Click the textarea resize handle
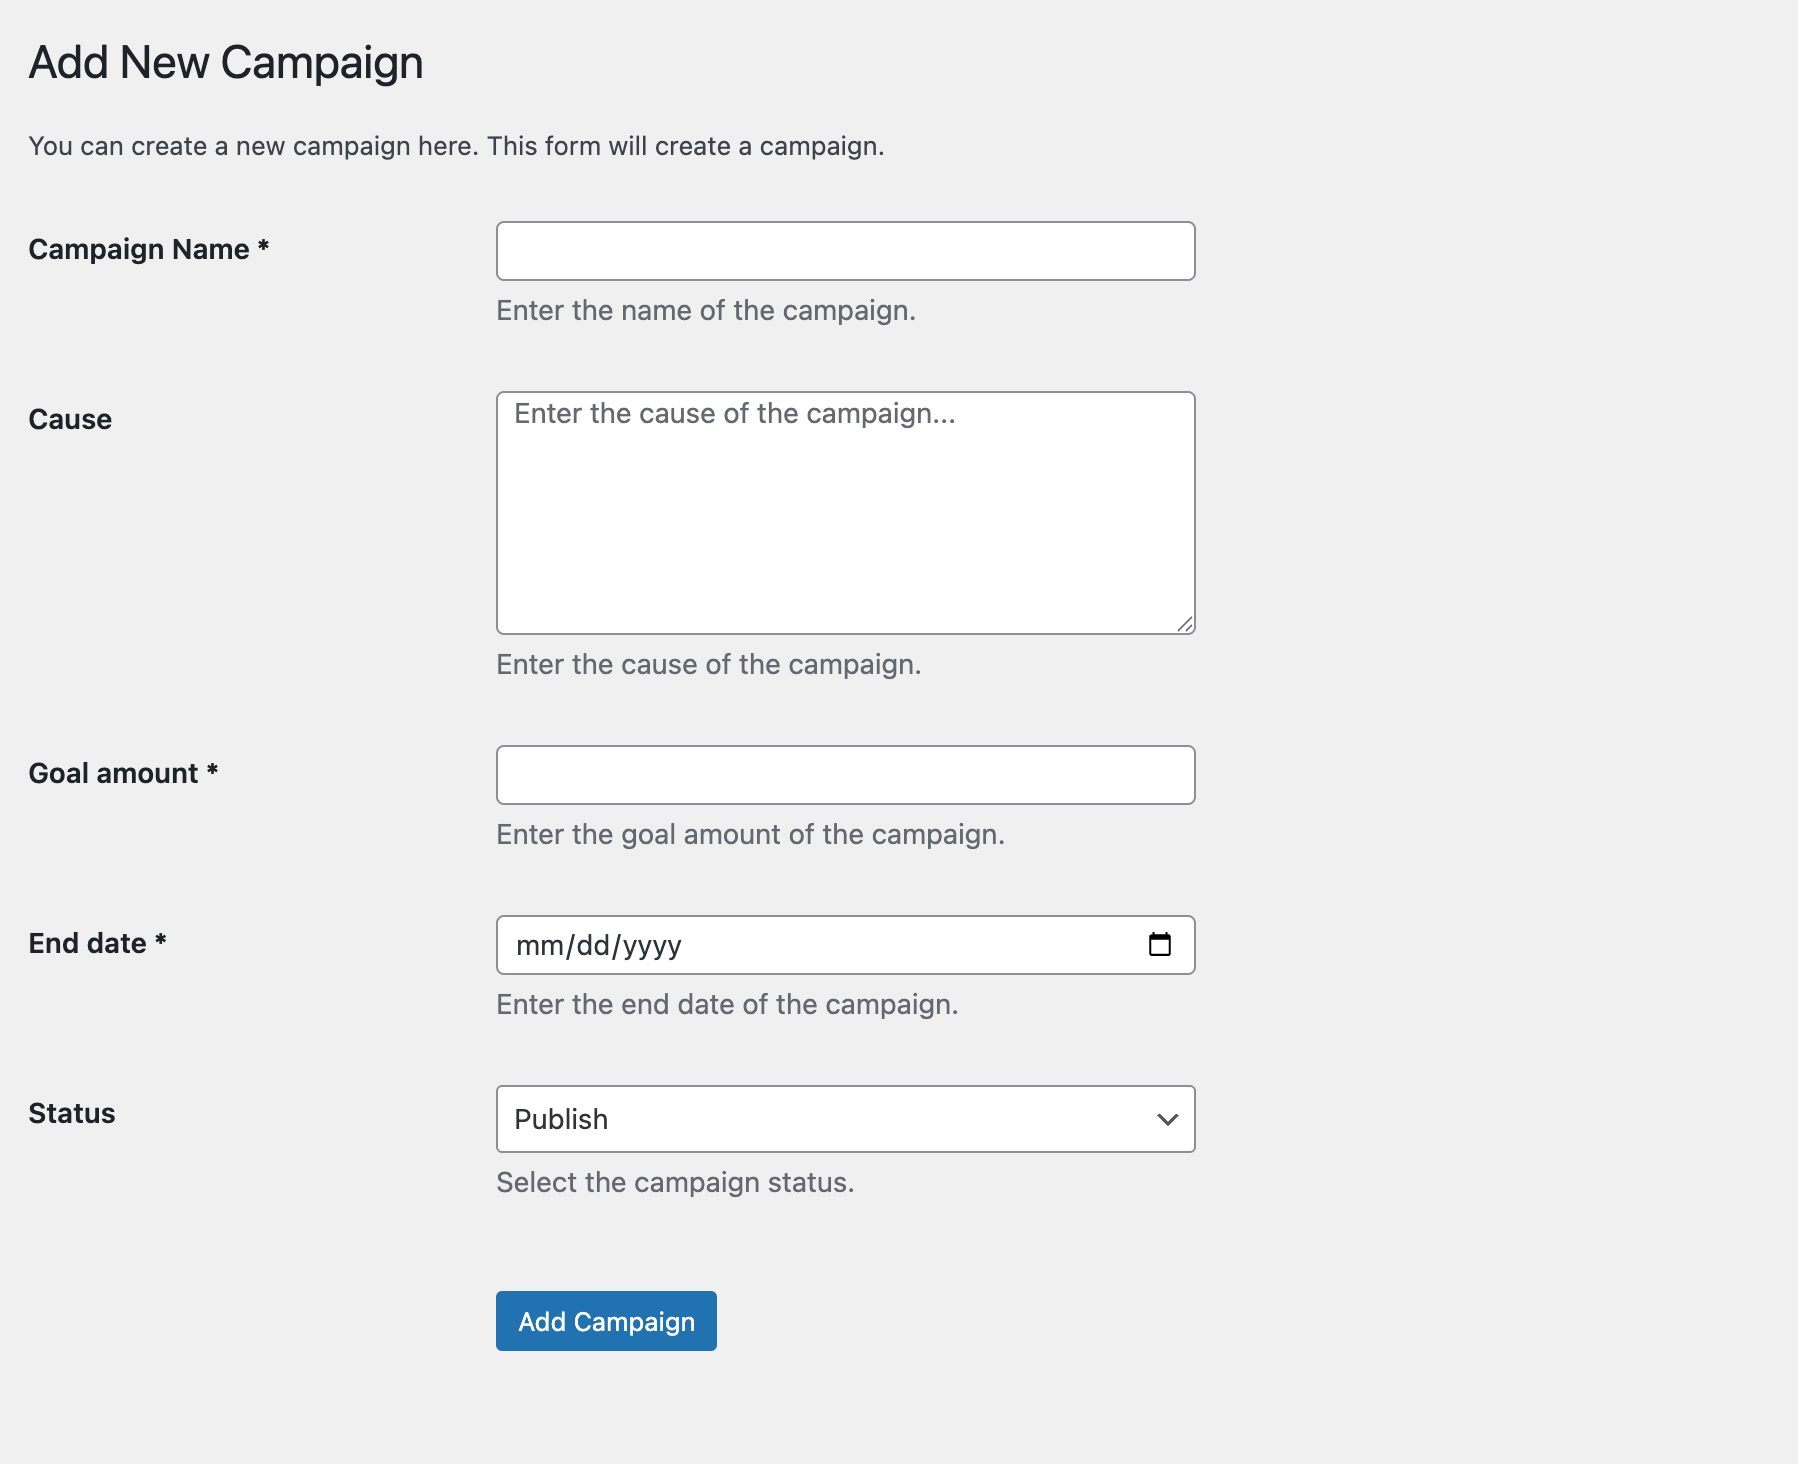 [1185, 625]
